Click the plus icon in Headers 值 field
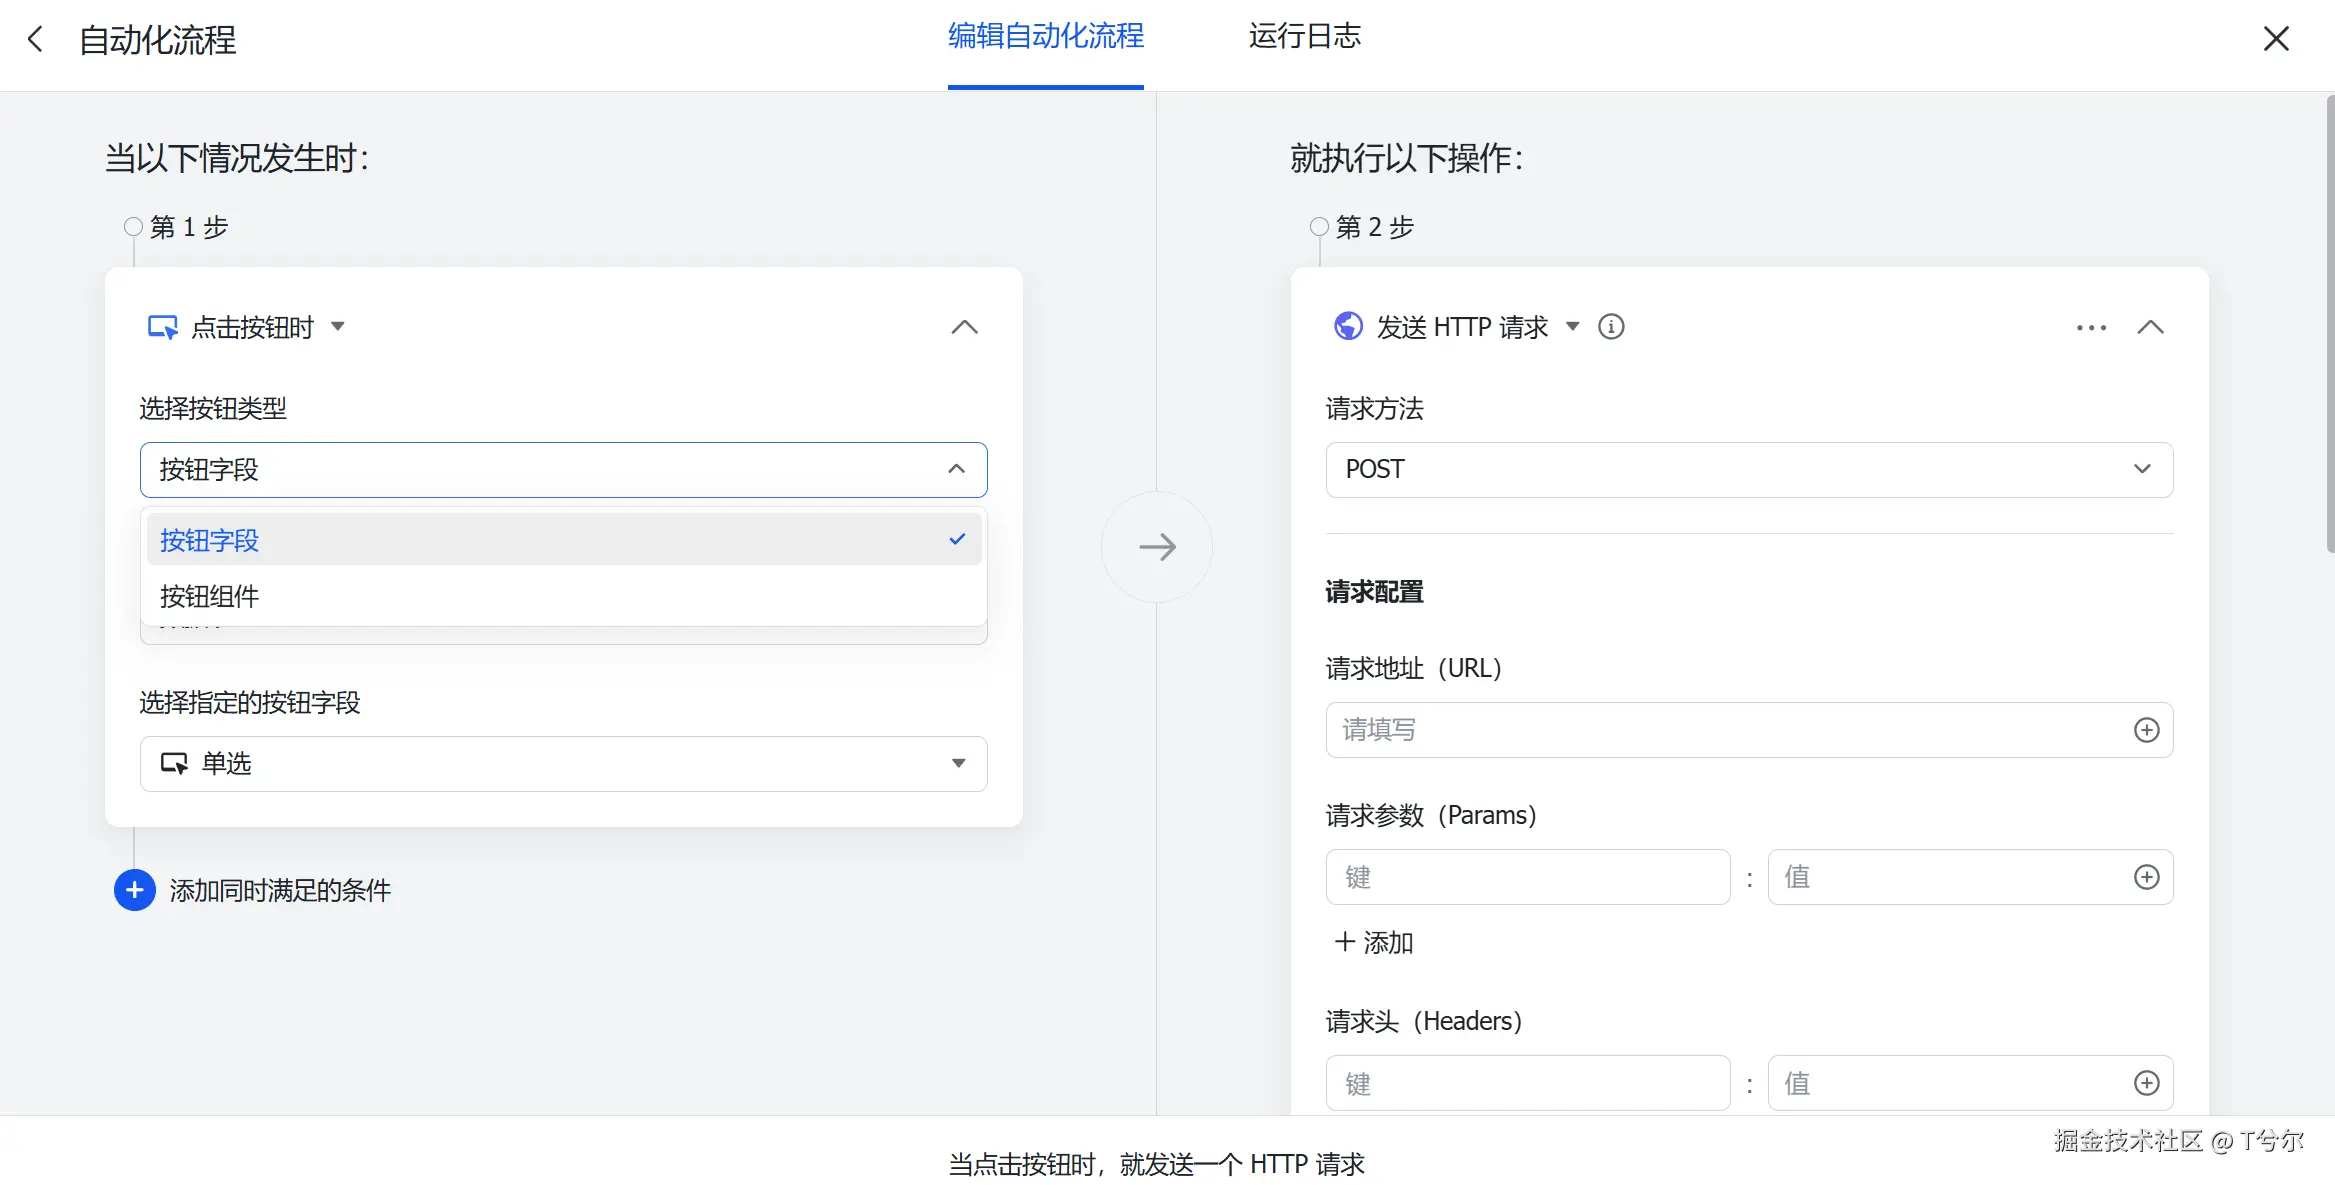The height and width of the screenshot is (1185, 2335). 2146,1084
